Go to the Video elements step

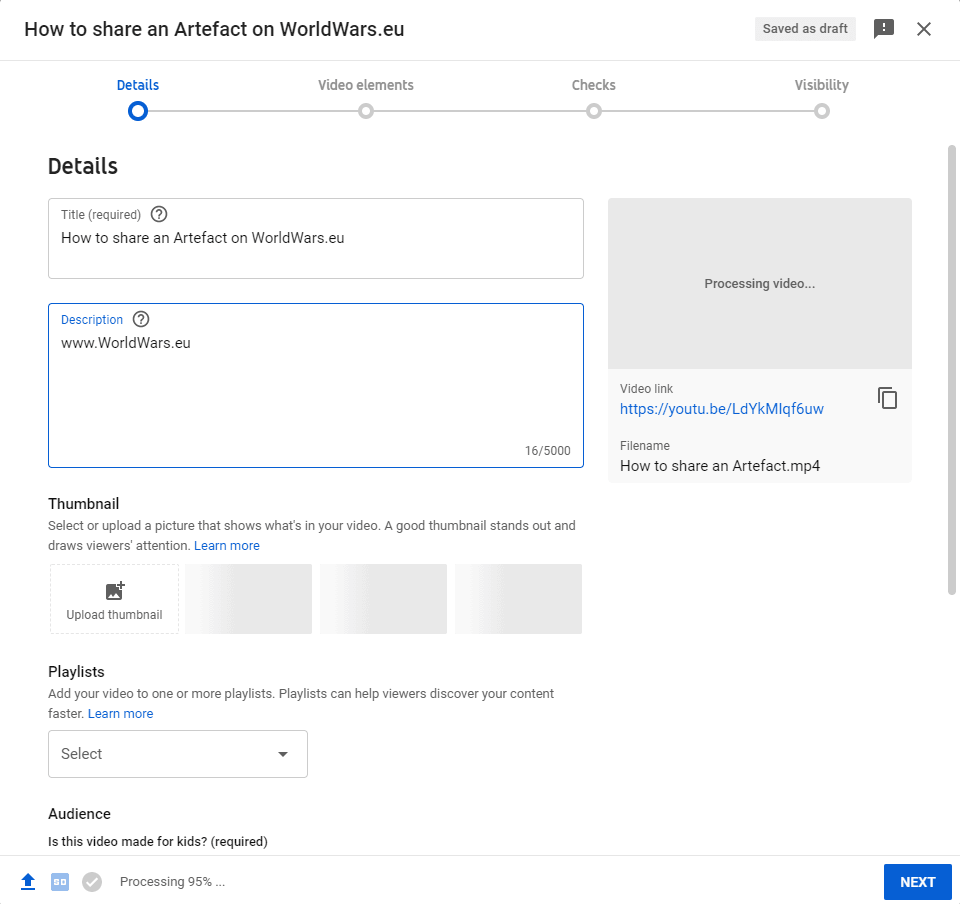366,111
